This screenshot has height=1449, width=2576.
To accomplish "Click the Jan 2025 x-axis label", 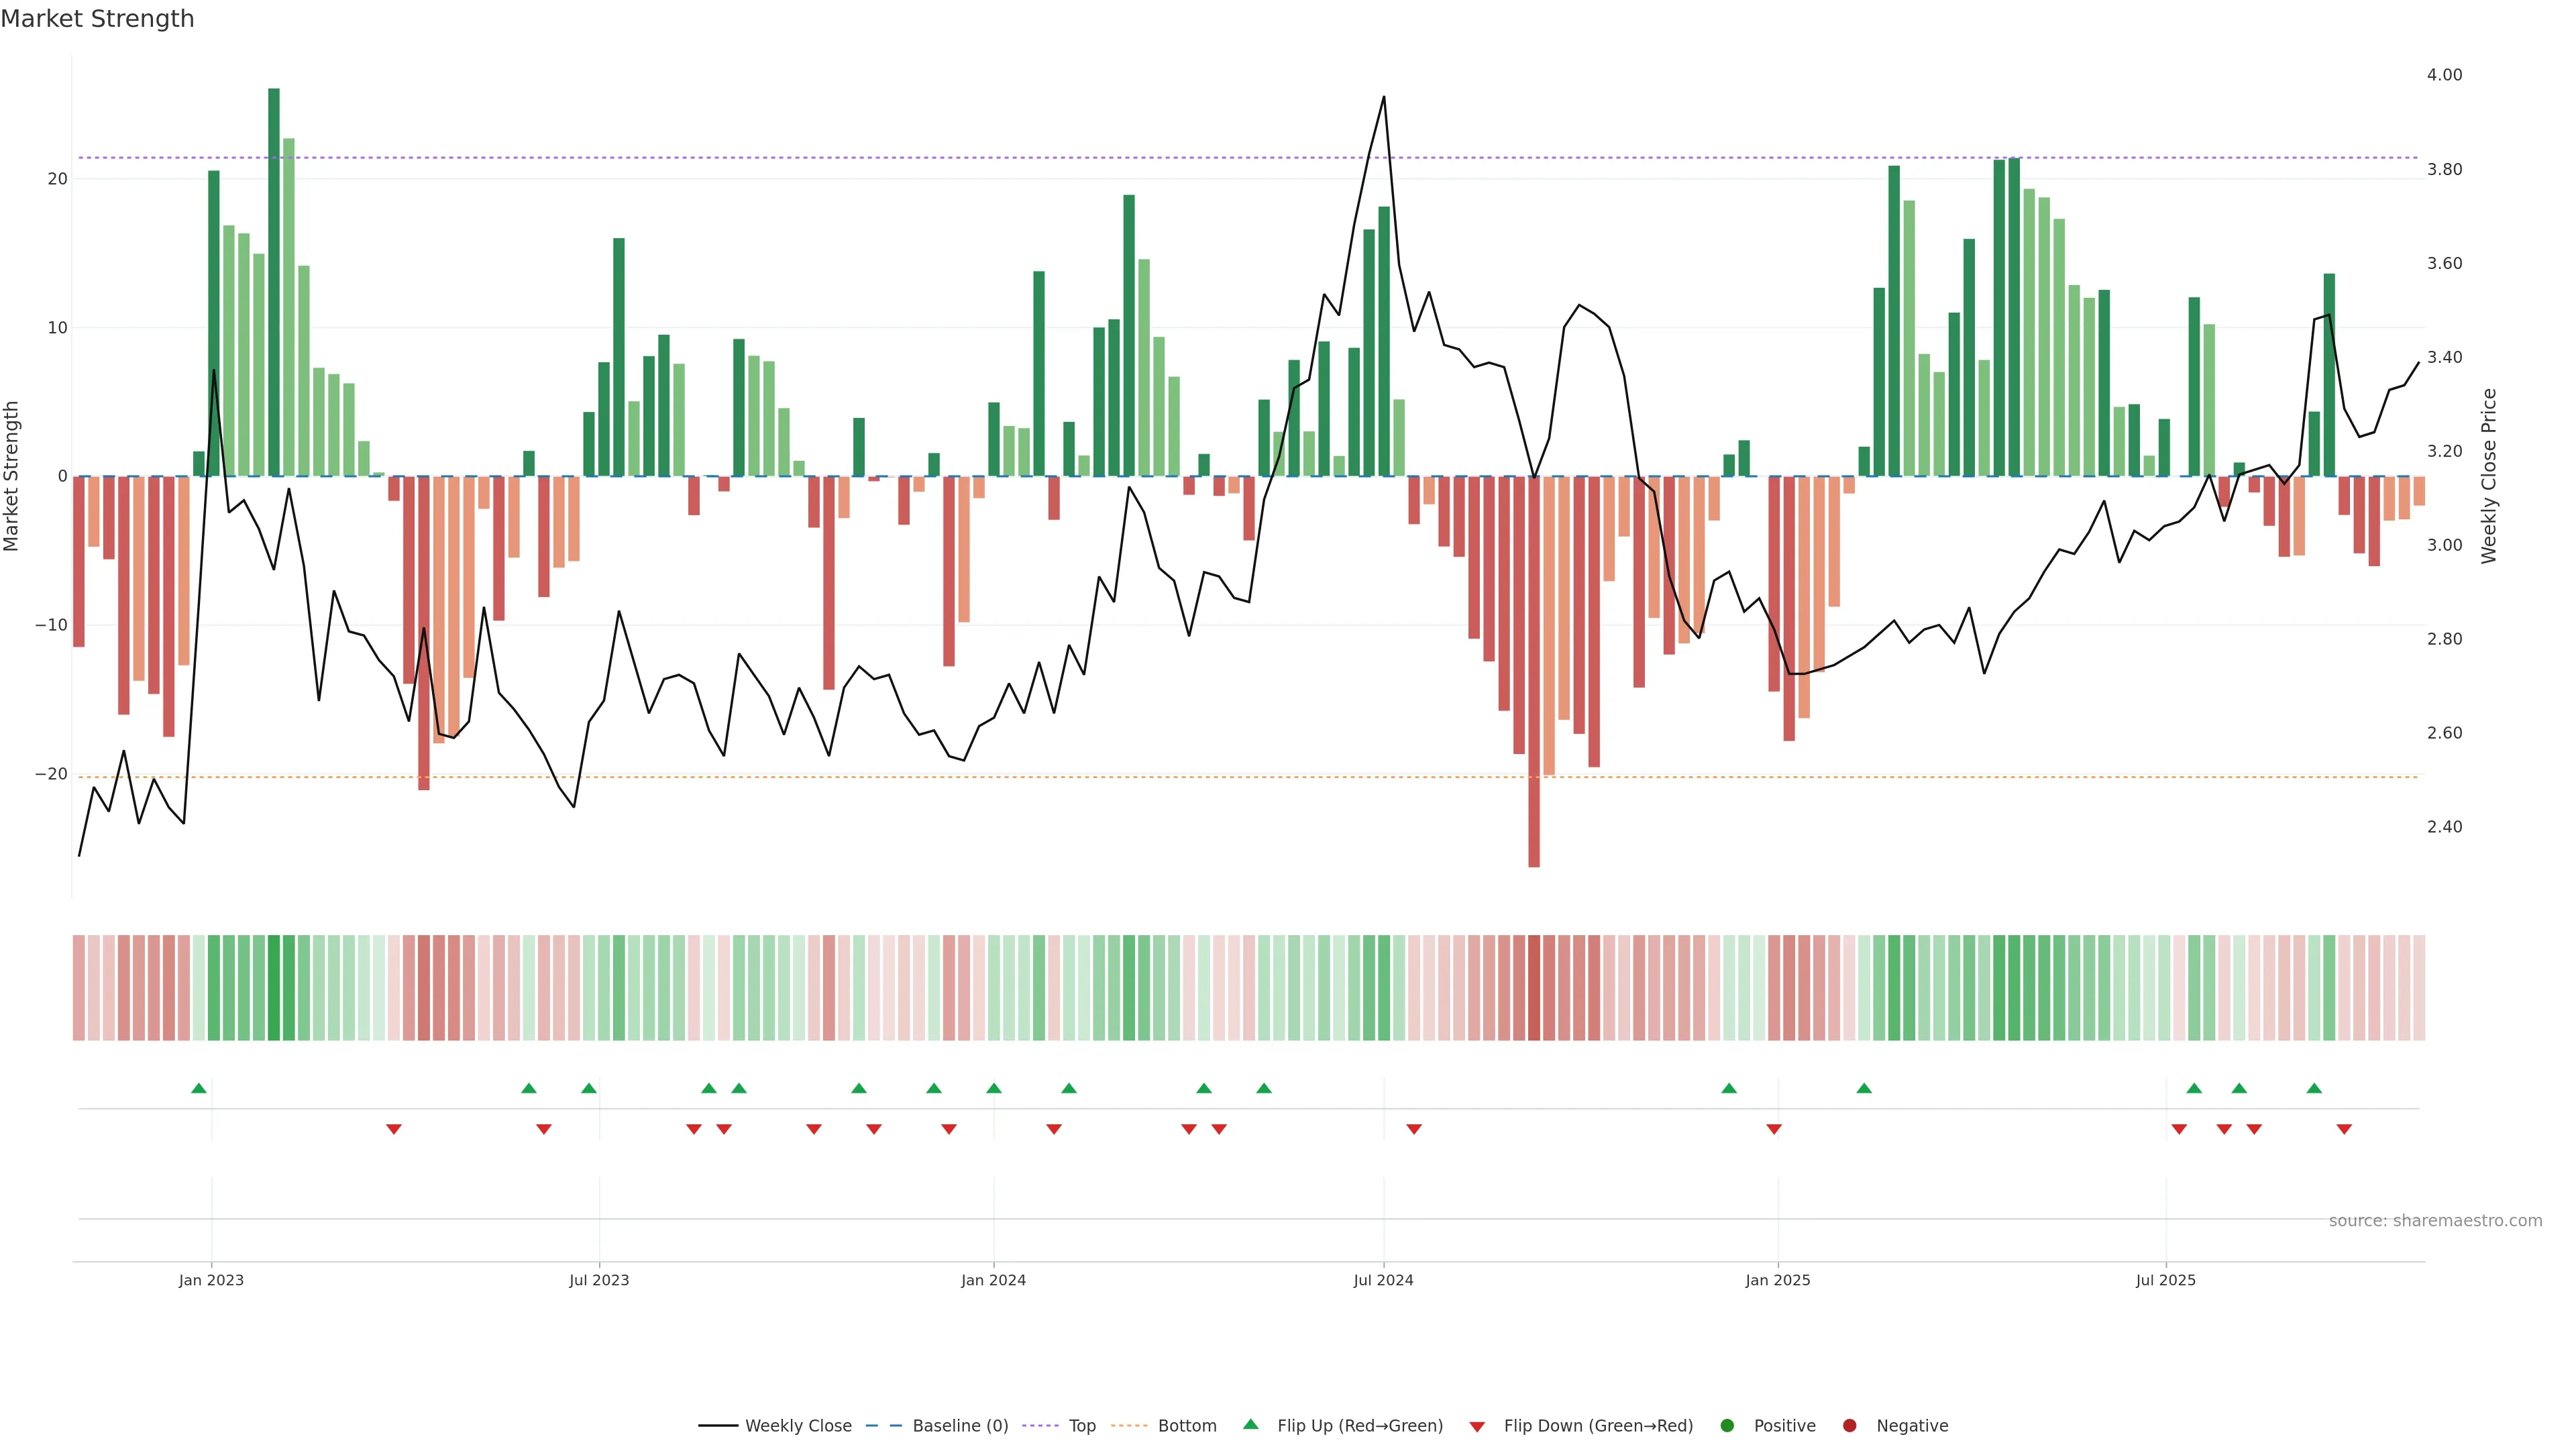I will (1778, 1280).
